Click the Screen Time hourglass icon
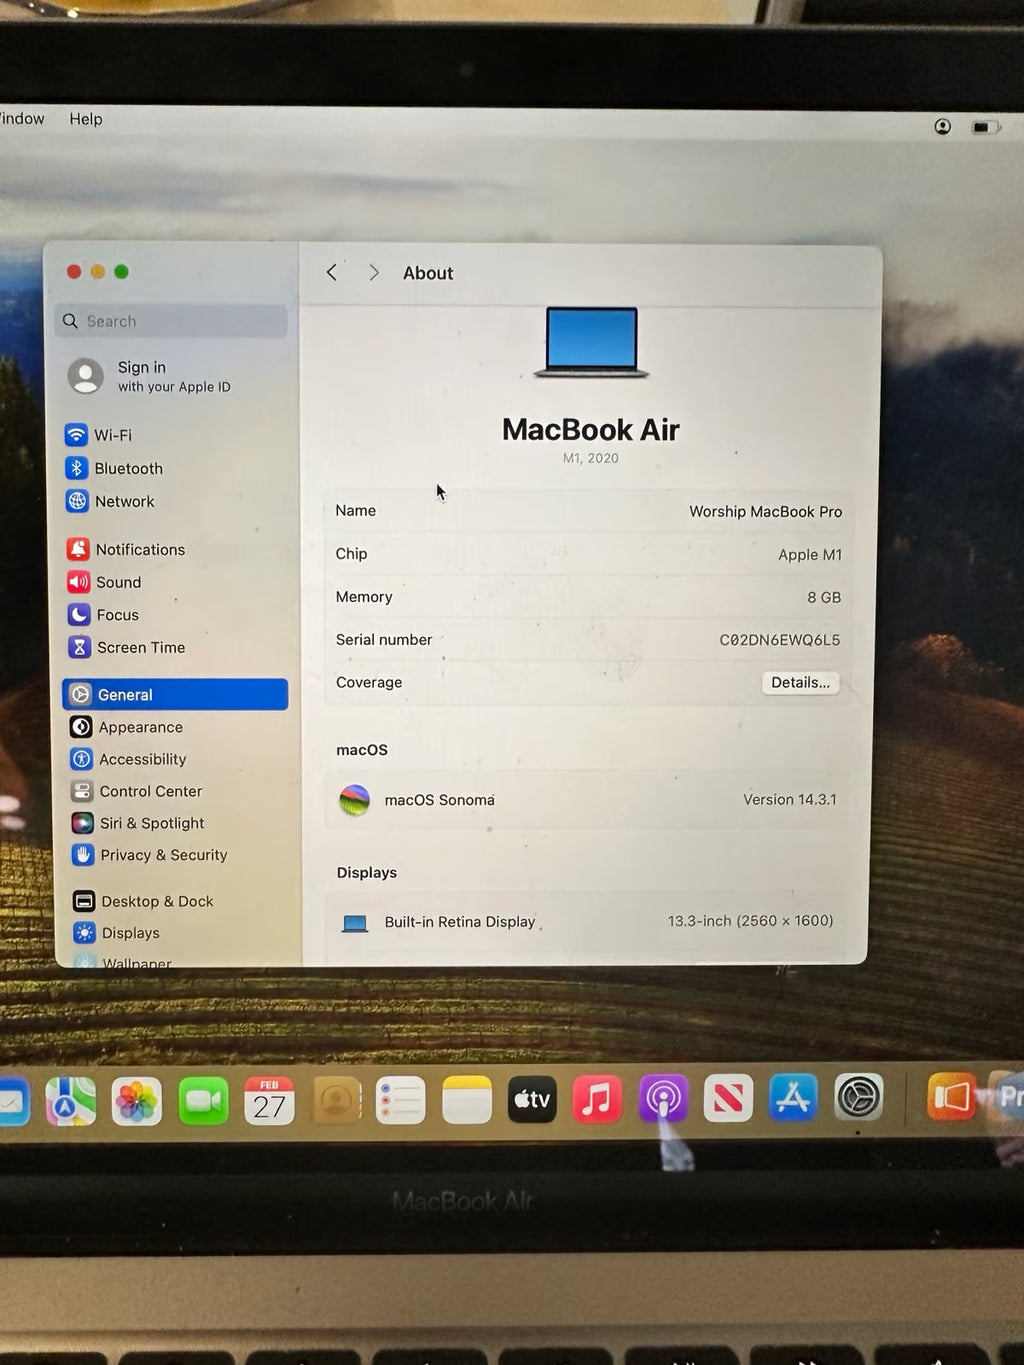 [79, 647]
